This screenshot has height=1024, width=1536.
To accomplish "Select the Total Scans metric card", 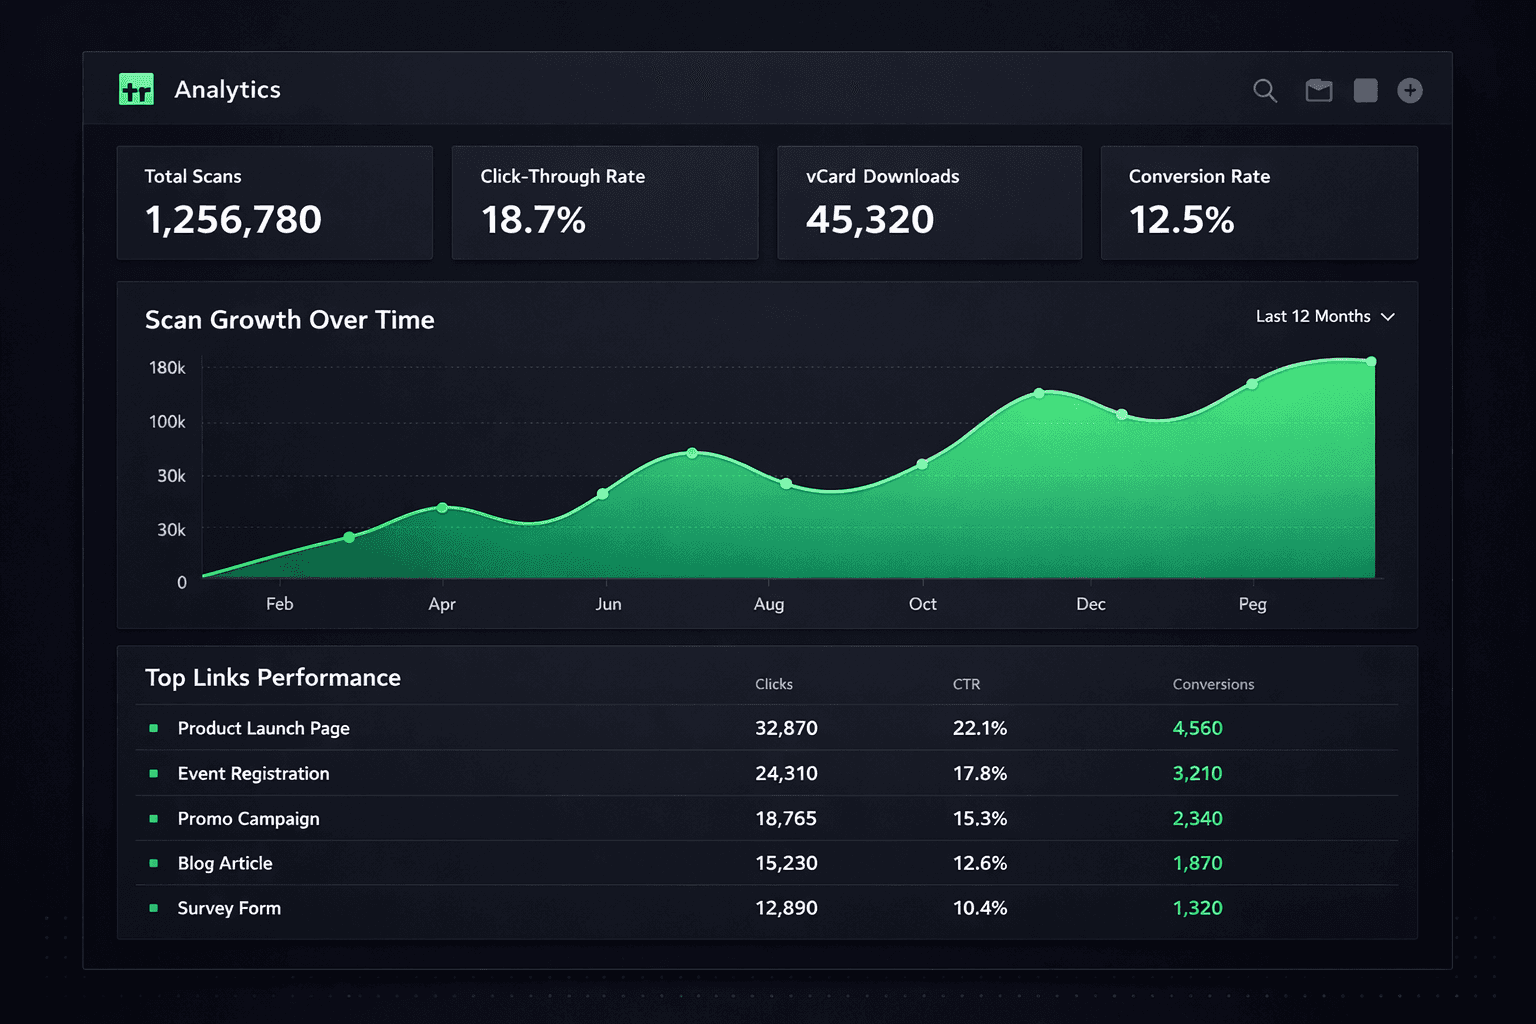I will tap(274, 202).
